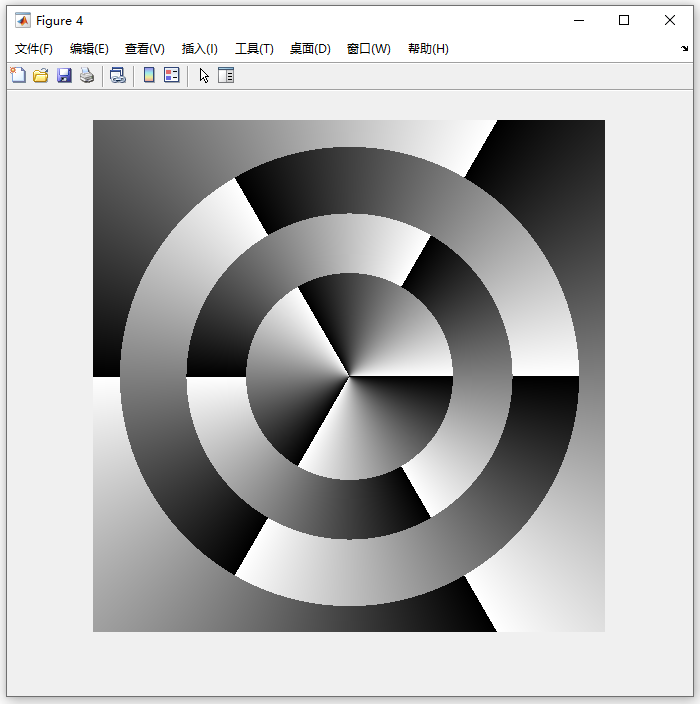Image resolution: width=700 pixels, height=704 pixels.
Task: Click the center of the radial gradient image
Action: pos(349,376)
